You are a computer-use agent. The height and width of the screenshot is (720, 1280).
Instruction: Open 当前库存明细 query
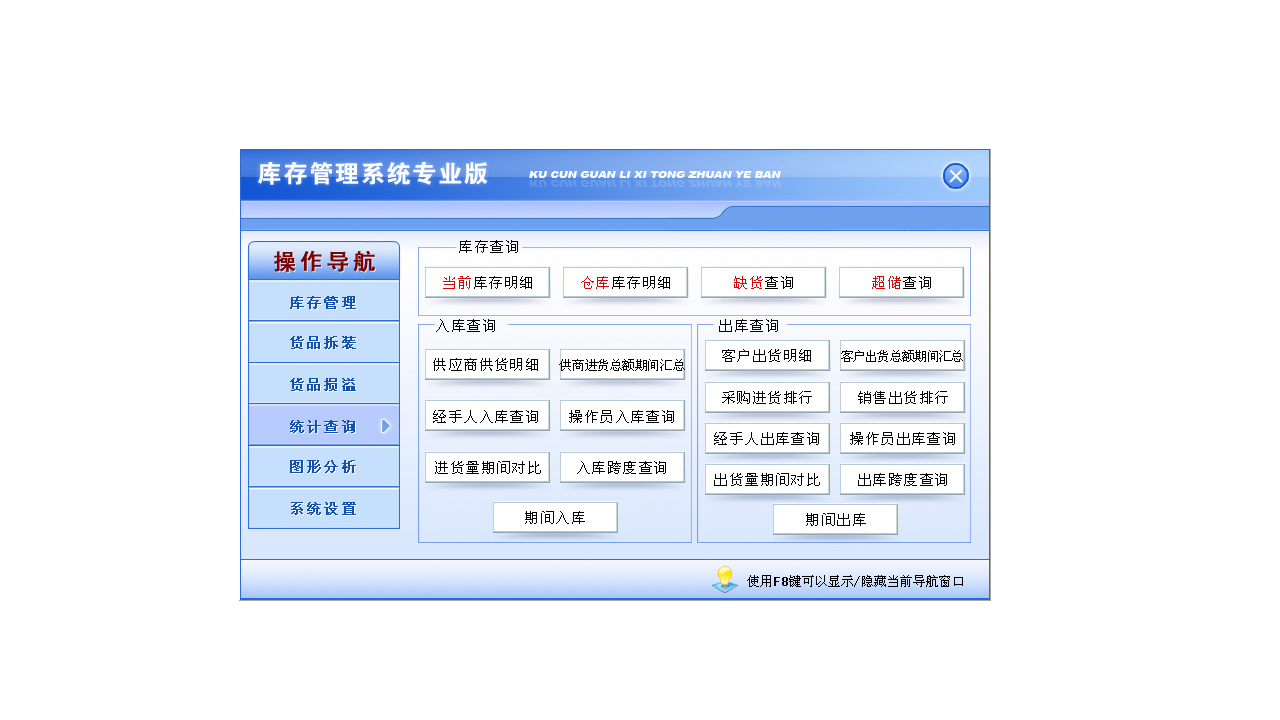[x=487, y=282]
